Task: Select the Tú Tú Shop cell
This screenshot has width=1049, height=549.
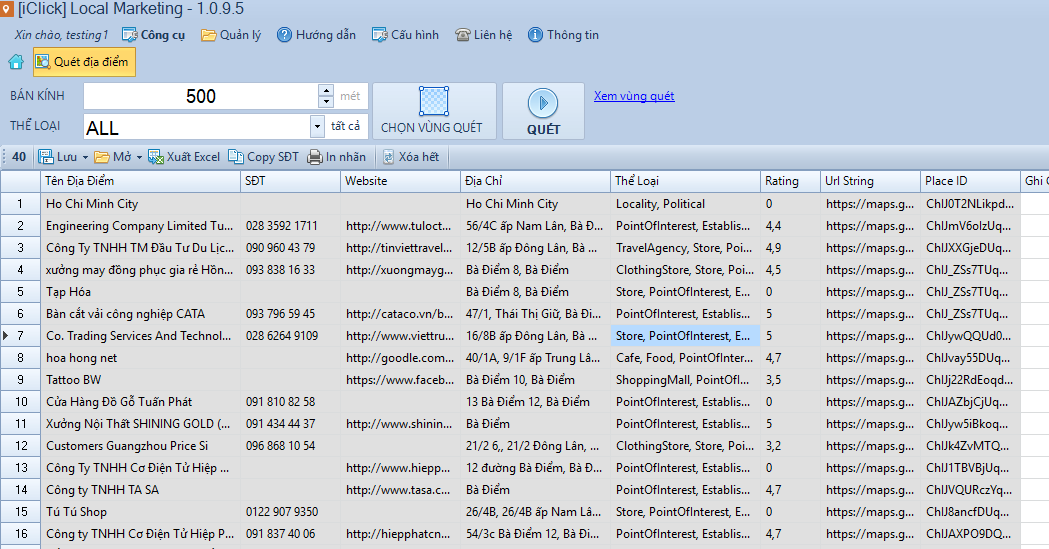Action: click(140, 512)
